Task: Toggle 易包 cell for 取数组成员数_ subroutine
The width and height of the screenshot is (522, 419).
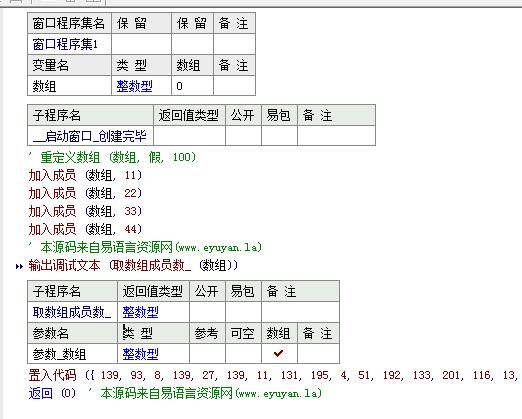Action: coord(243,312)
